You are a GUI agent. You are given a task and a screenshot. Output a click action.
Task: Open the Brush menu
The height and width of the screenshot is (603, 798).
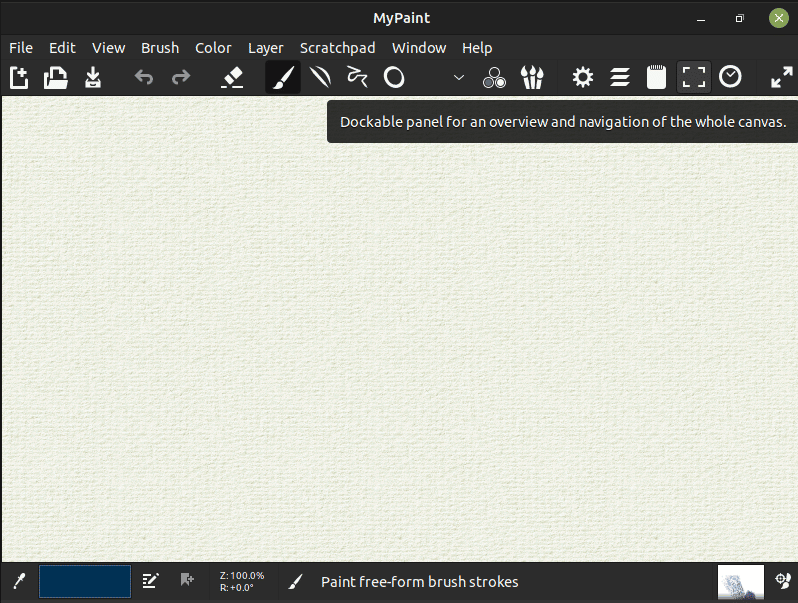coord(160,48)
